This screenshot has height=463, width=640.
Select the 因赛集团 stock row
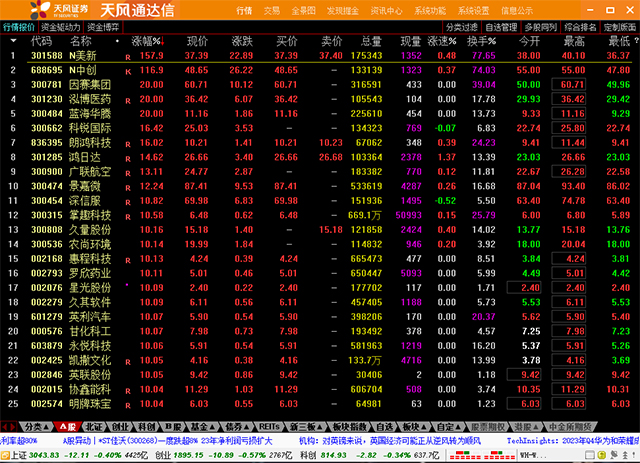click(320, 85)
